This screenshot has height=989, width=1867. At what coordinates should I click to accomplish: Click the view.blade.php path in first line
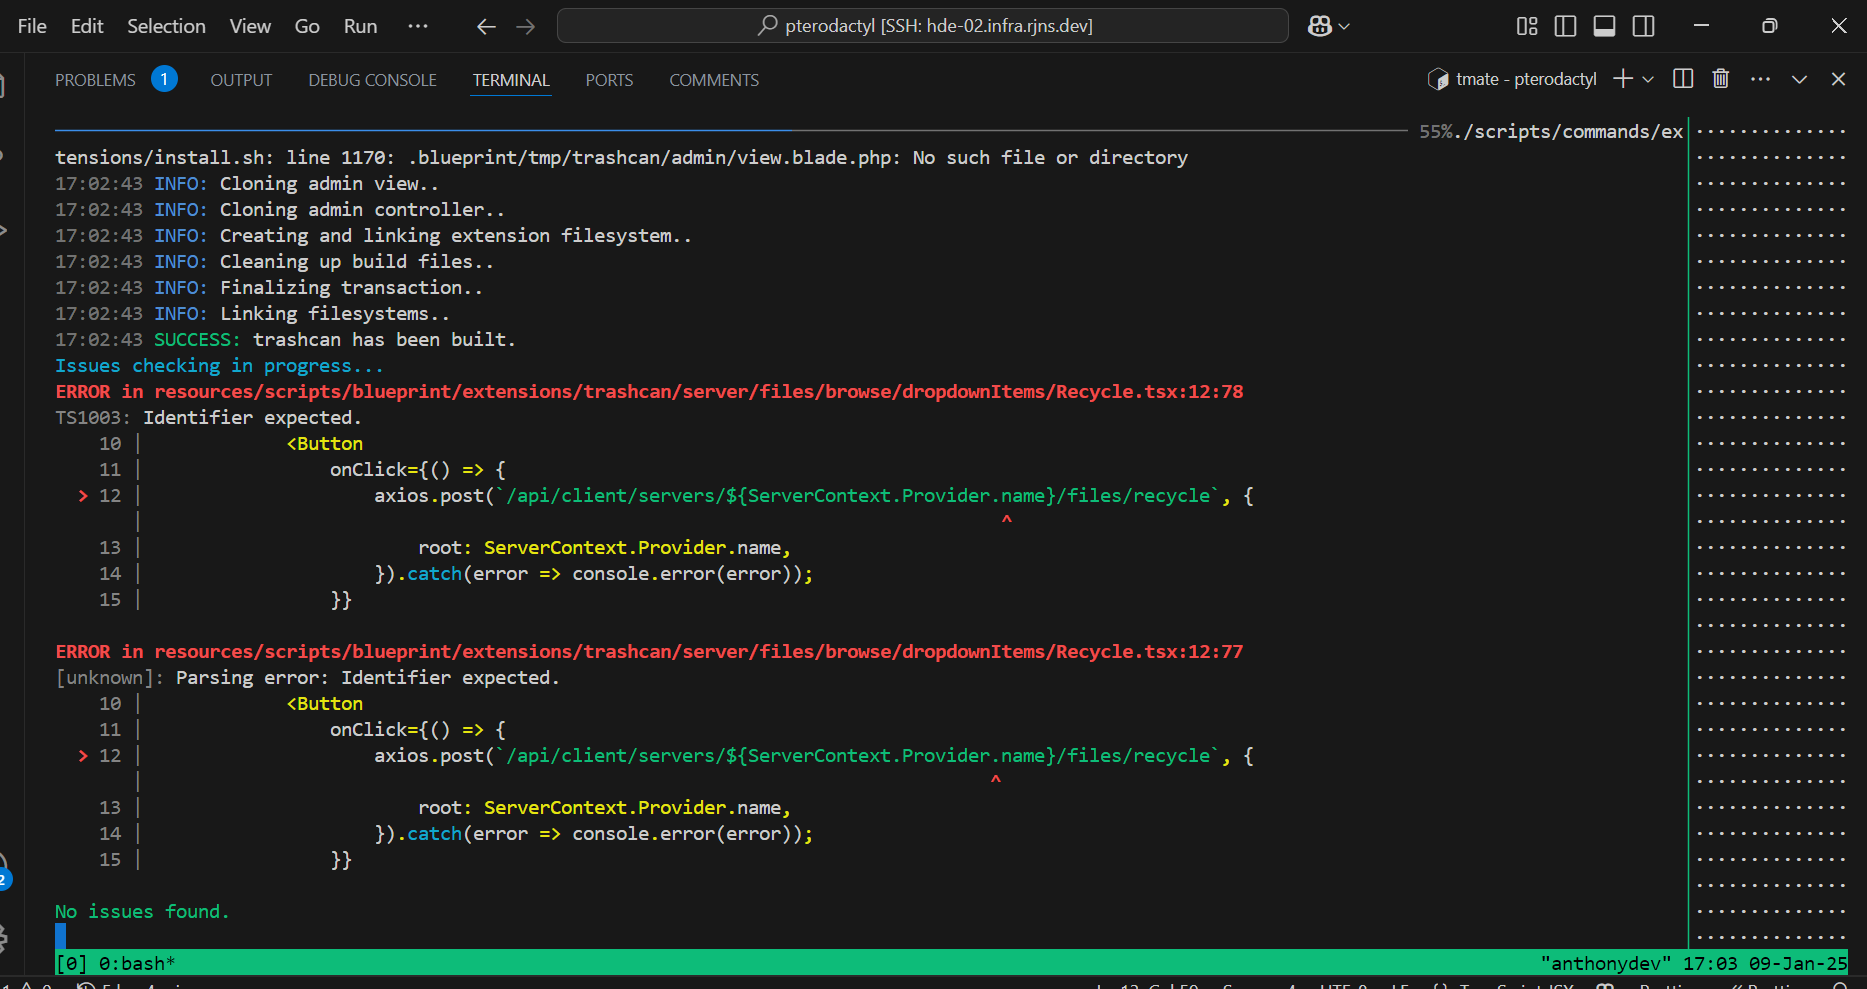coord(653,158)
